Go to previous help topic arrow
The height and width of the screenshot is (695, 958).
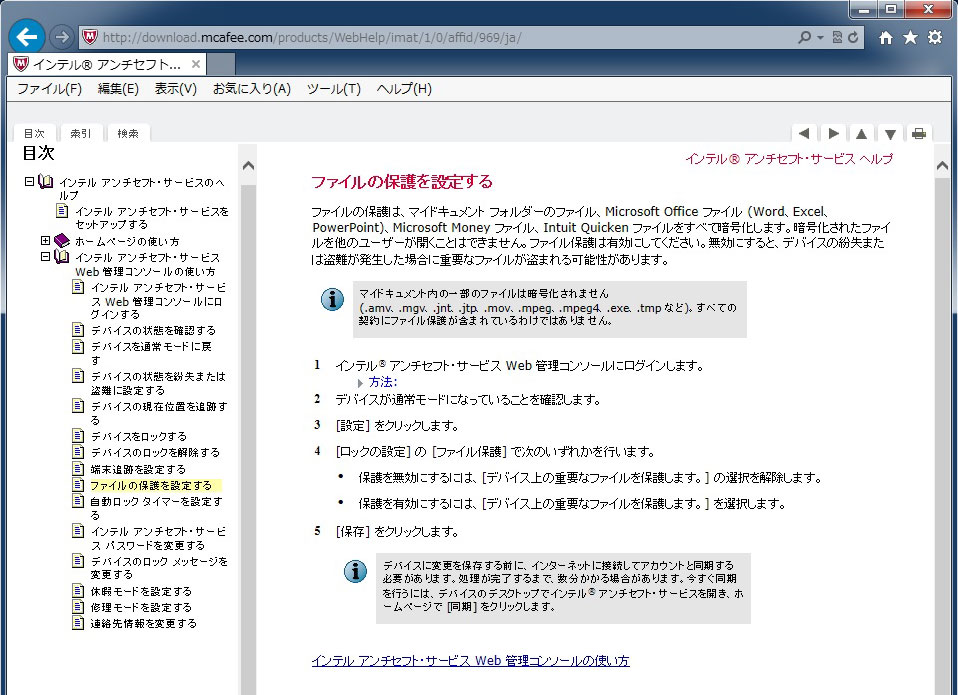coord(803,133)
